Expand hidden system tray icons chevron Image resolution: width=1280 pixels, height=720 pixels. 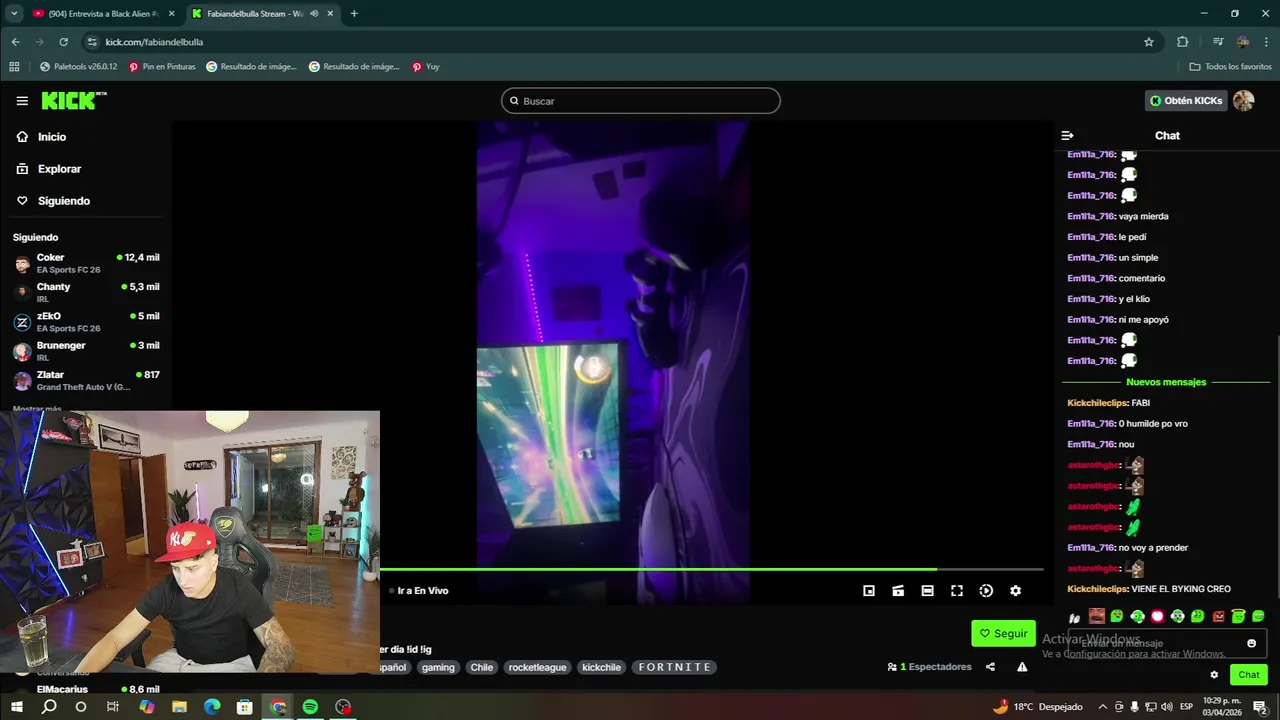(1103, 706)
